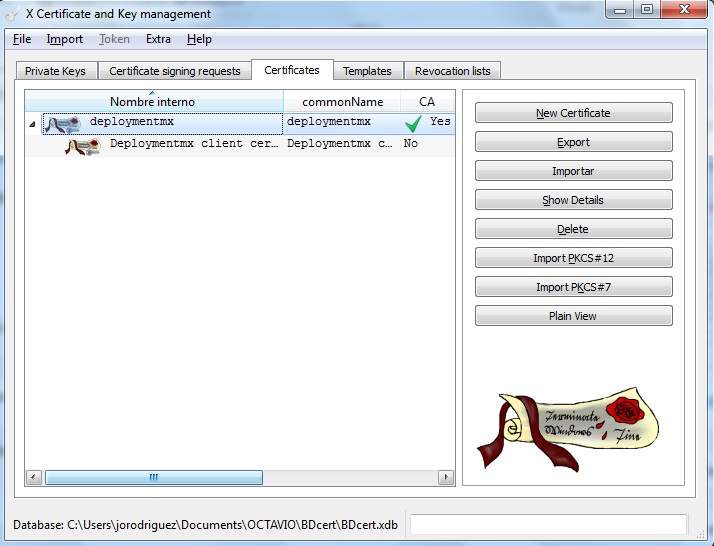
Task: Open the File menu
Action: pyautogui.click(x=22, y=39)
